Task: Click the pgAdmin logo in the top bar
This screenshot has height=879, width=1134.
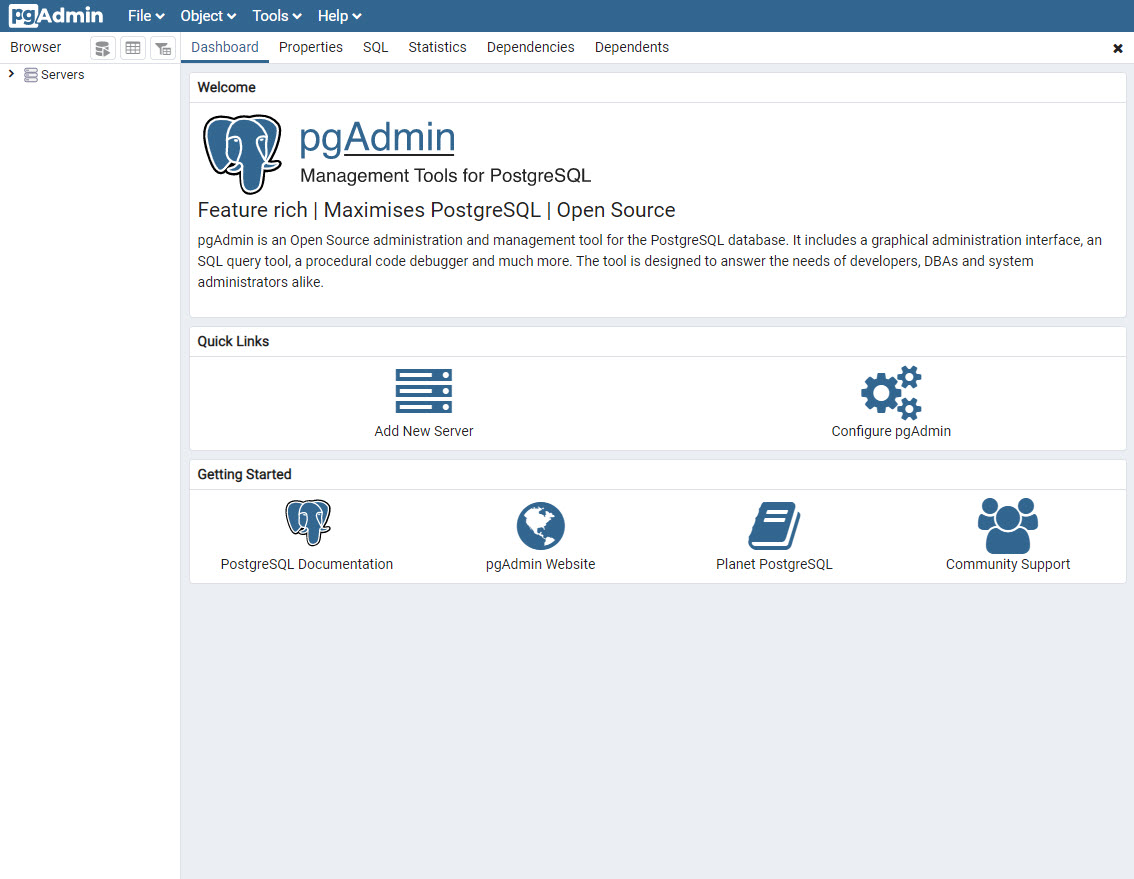Action: pos(56,15)
